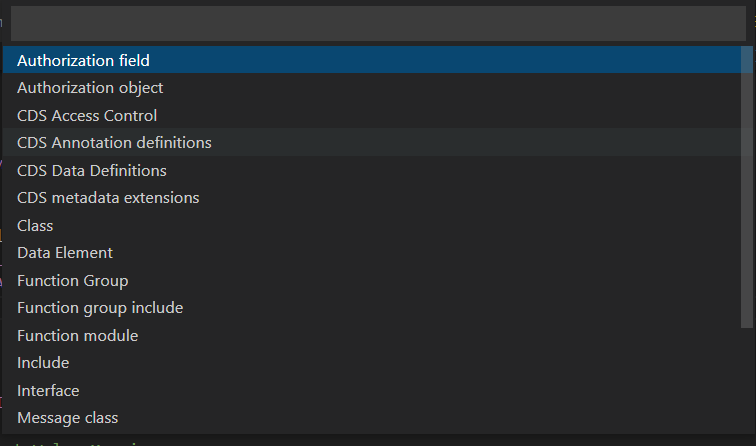Click the list's vertical scrollbar thumb
The height and width of the screenshot is (446, 756).
point(749,186)
